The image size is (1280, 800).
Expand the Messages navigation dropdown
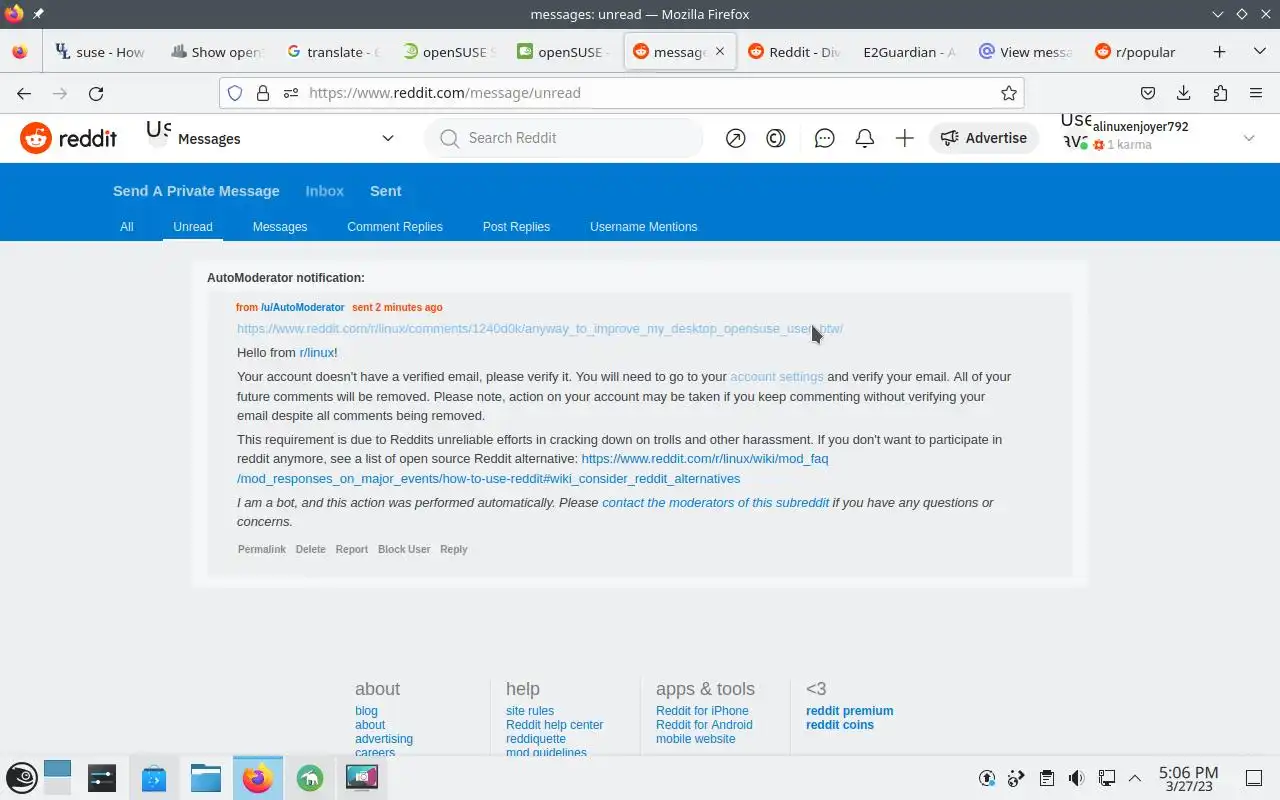point(388,138)
